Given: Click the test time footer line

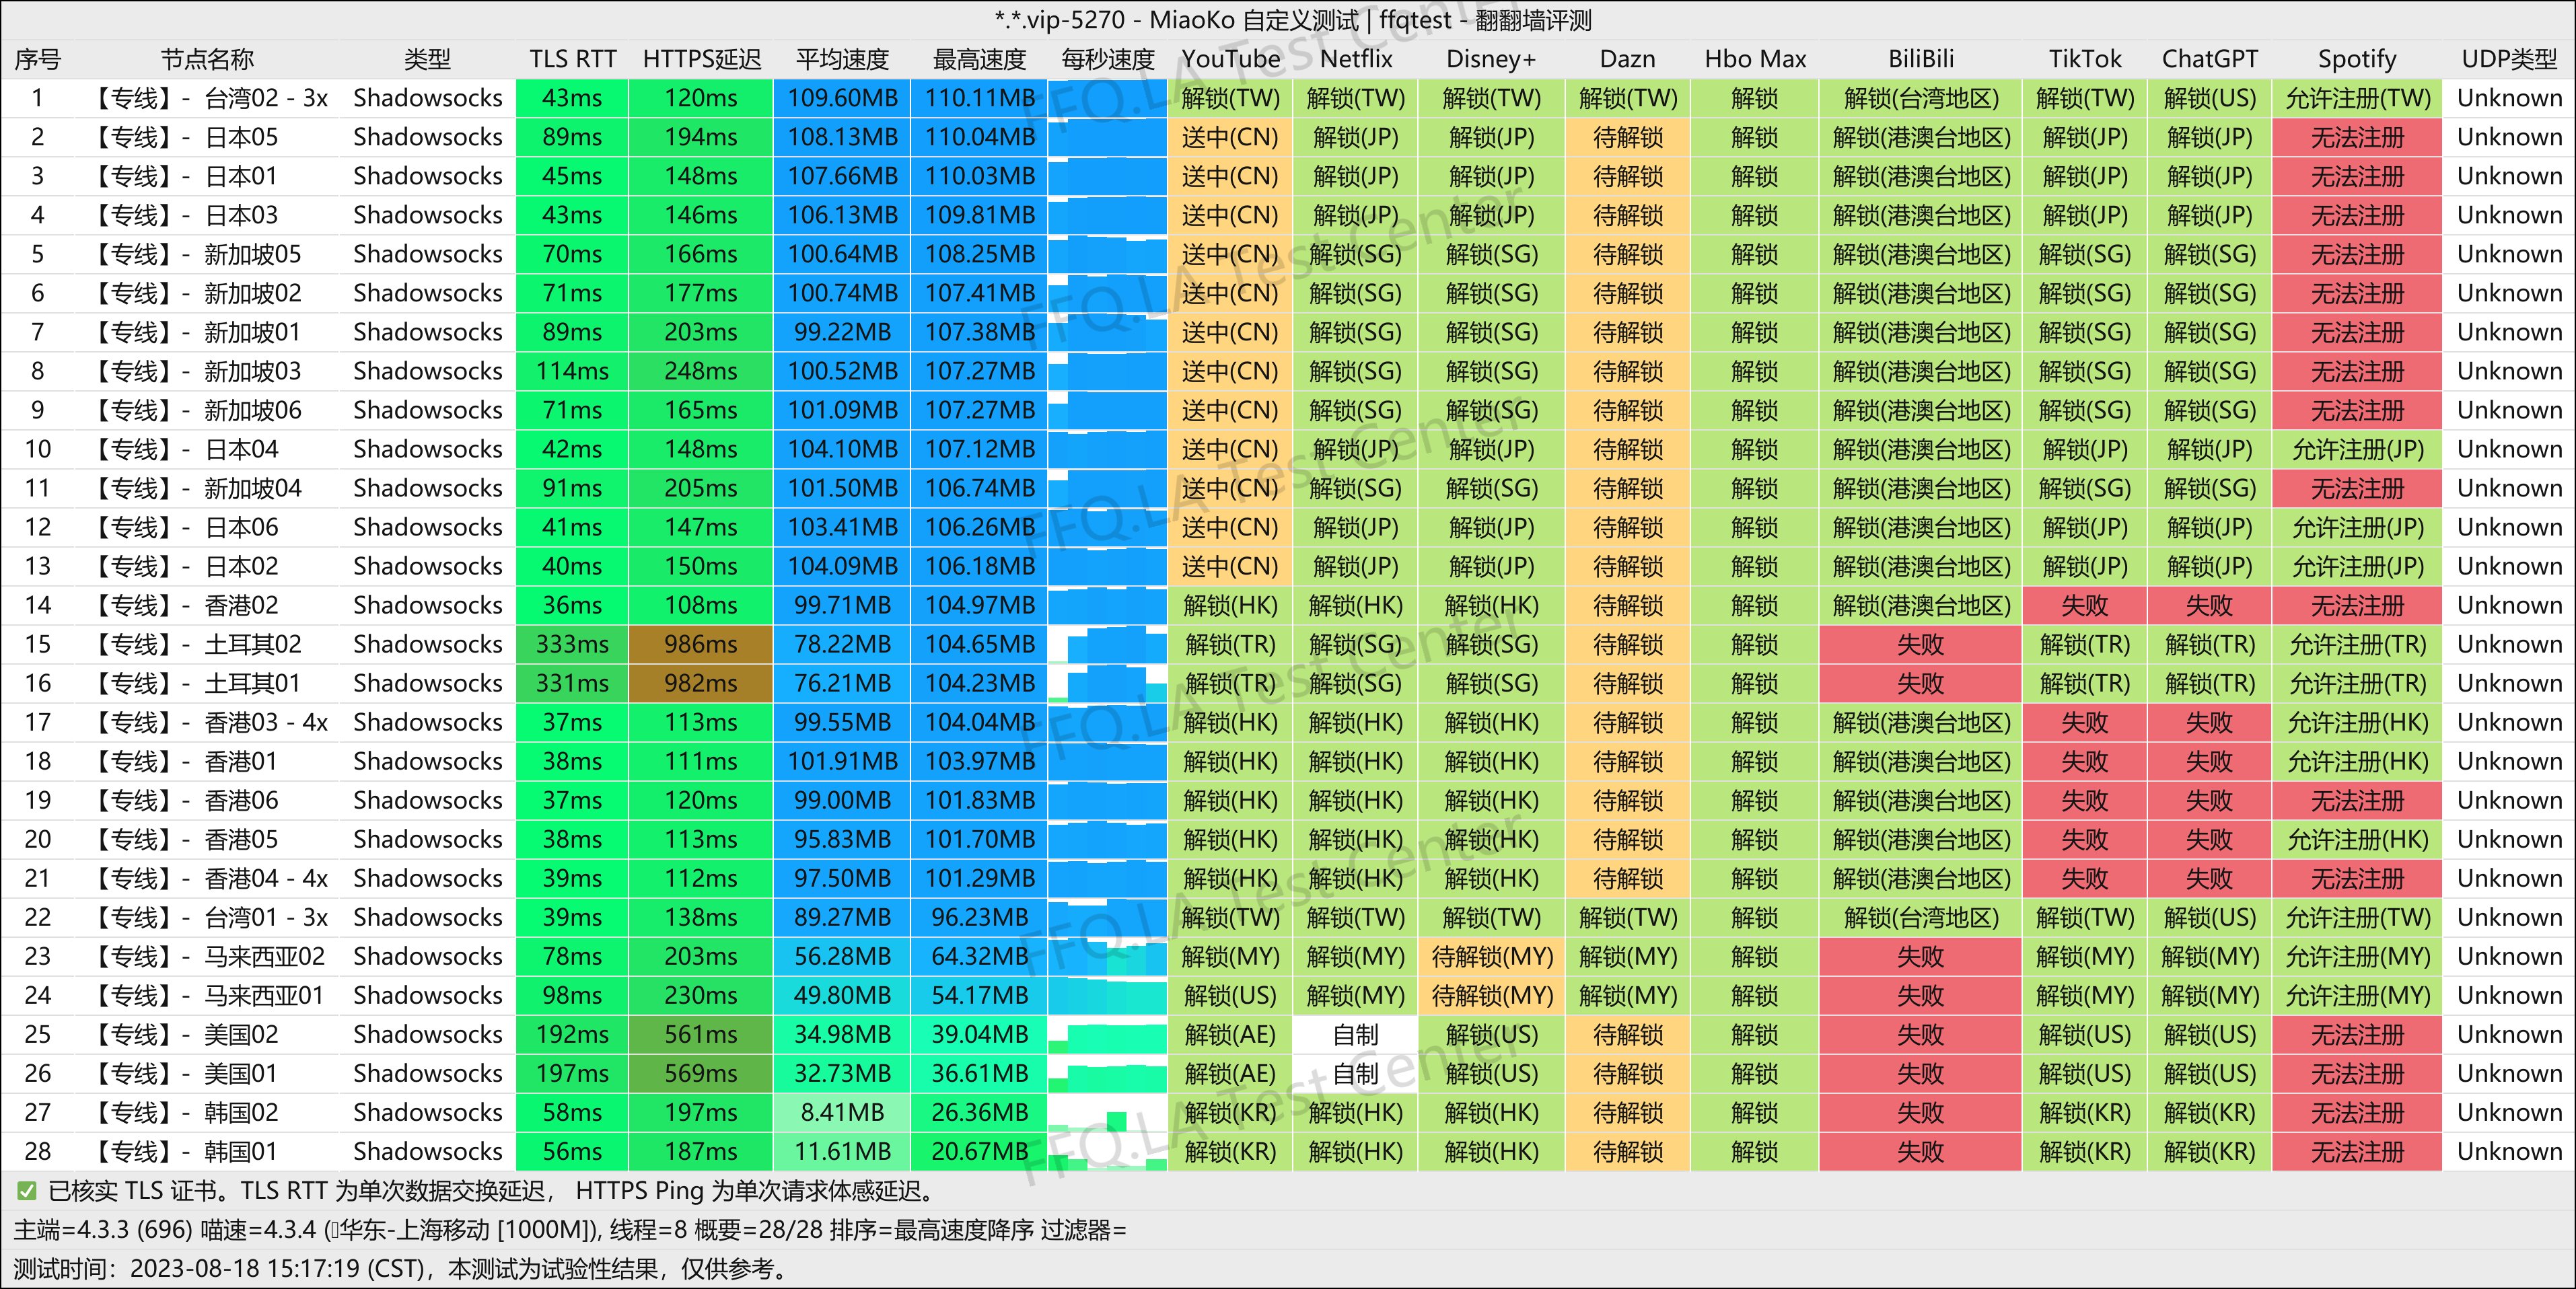Looking at the screenshot, I should (x=403, y=1269).
